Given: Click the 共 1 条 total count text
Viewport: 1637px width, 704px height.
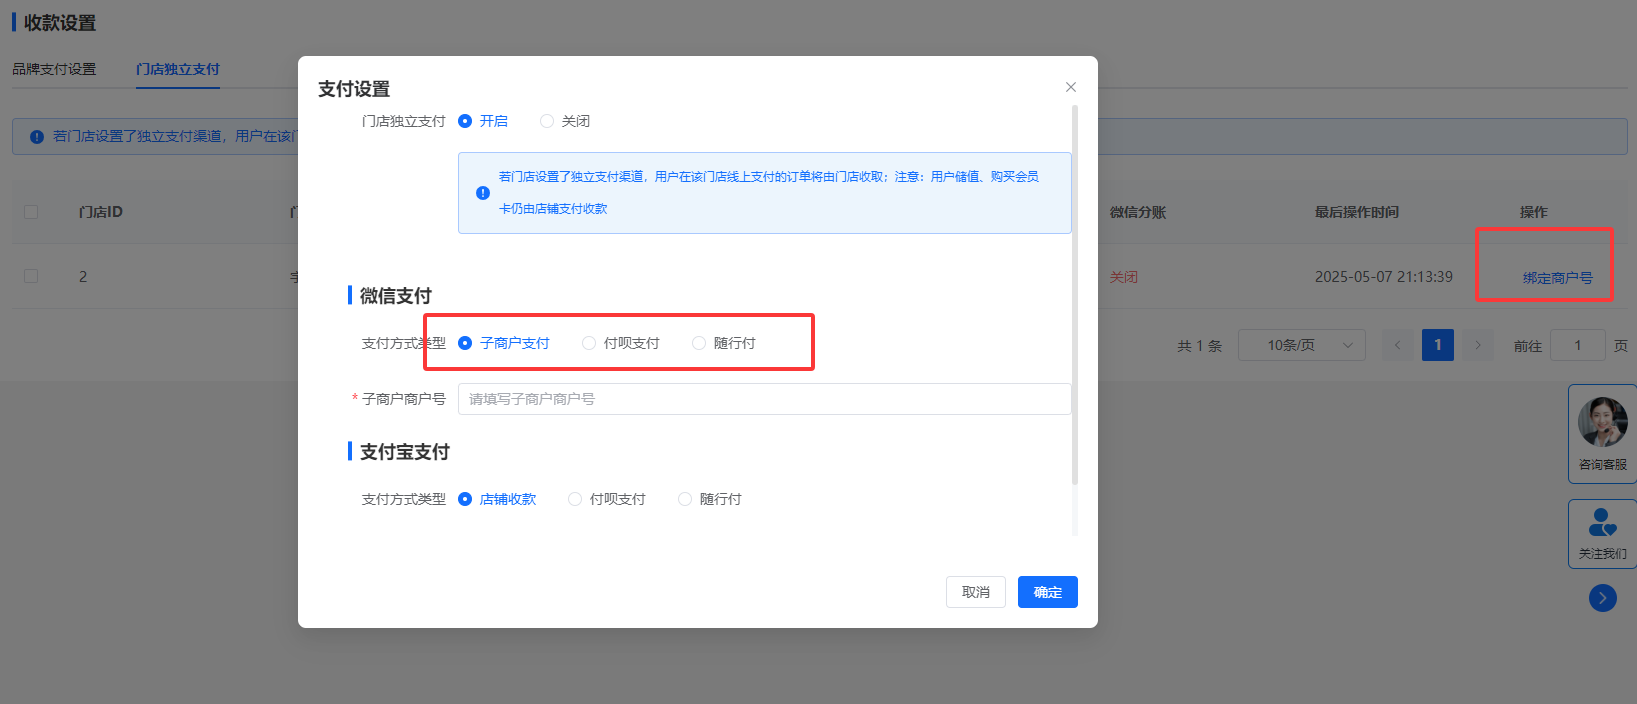Looking at the screenshot, I should click(1199, 346).
